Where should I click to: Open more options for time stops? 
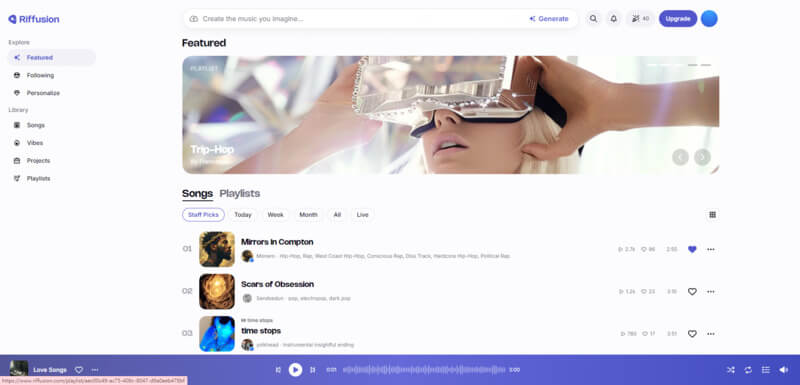click(x=711, y=334)
